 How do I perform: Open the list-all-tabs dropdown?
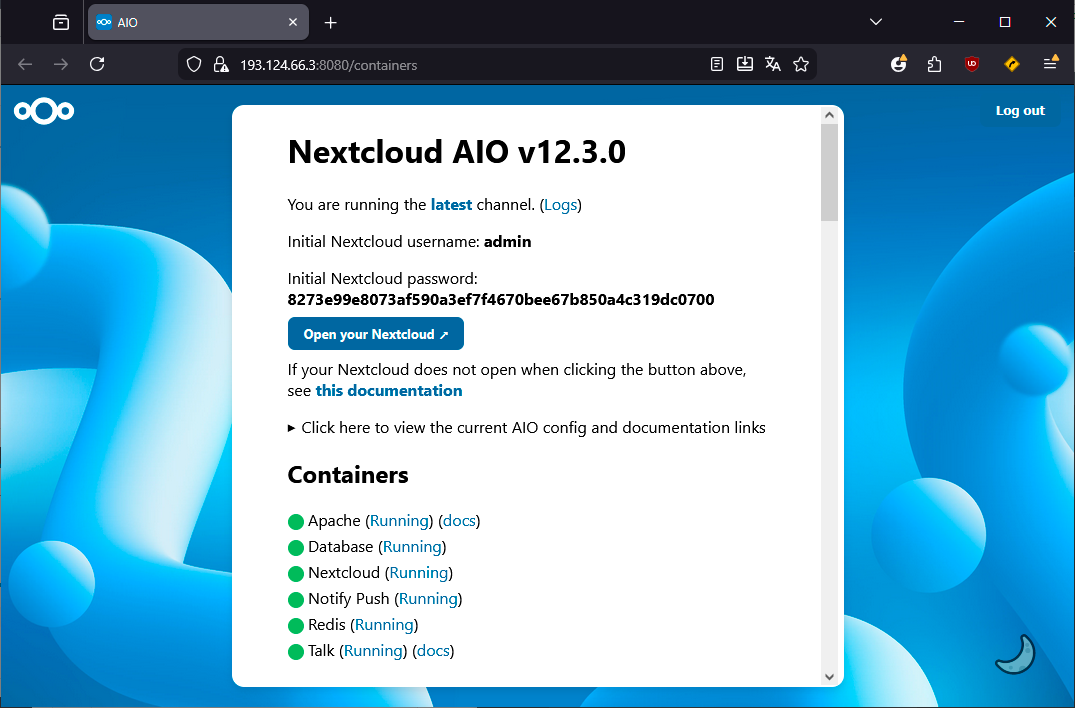click(876, 21)
